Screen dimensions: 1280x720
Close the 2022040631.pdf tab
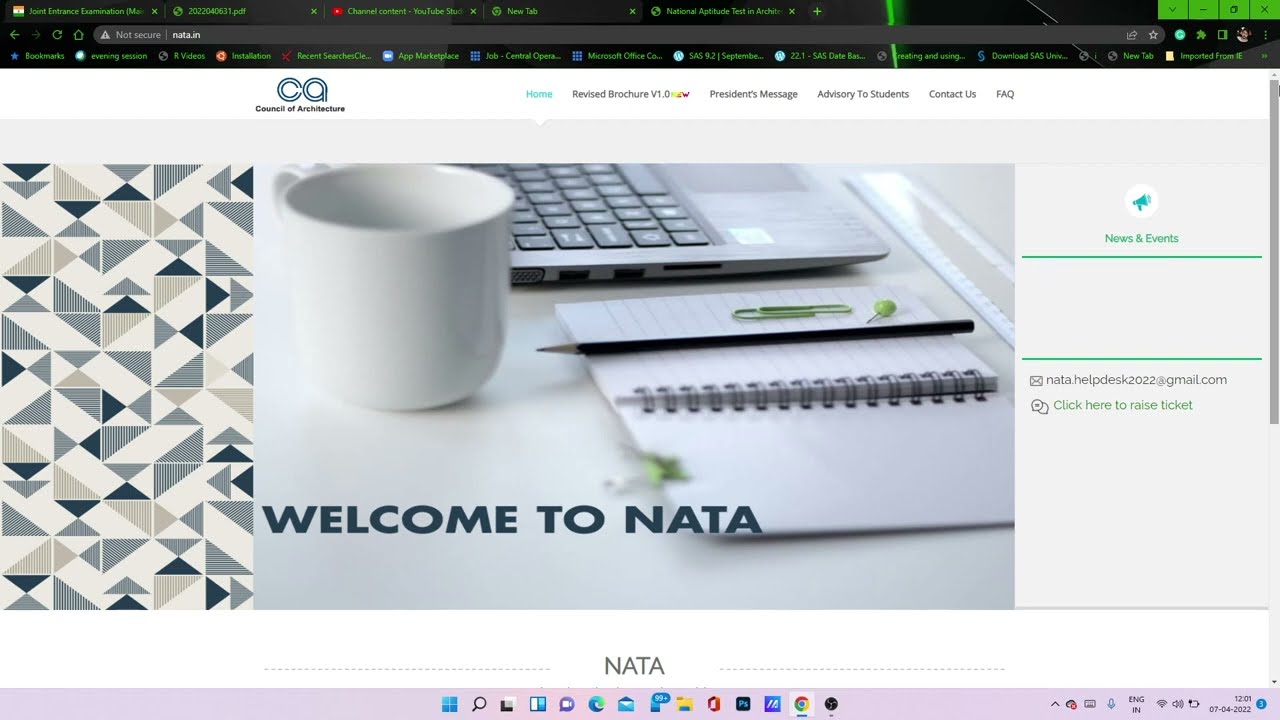coord(313,11)
